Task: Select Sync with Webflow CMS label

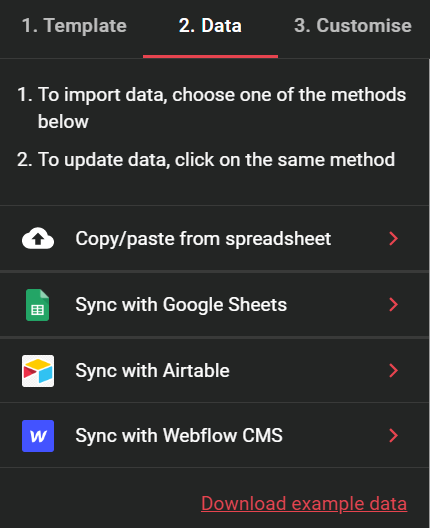Action: pyautogui.click(x=179, y=435)
